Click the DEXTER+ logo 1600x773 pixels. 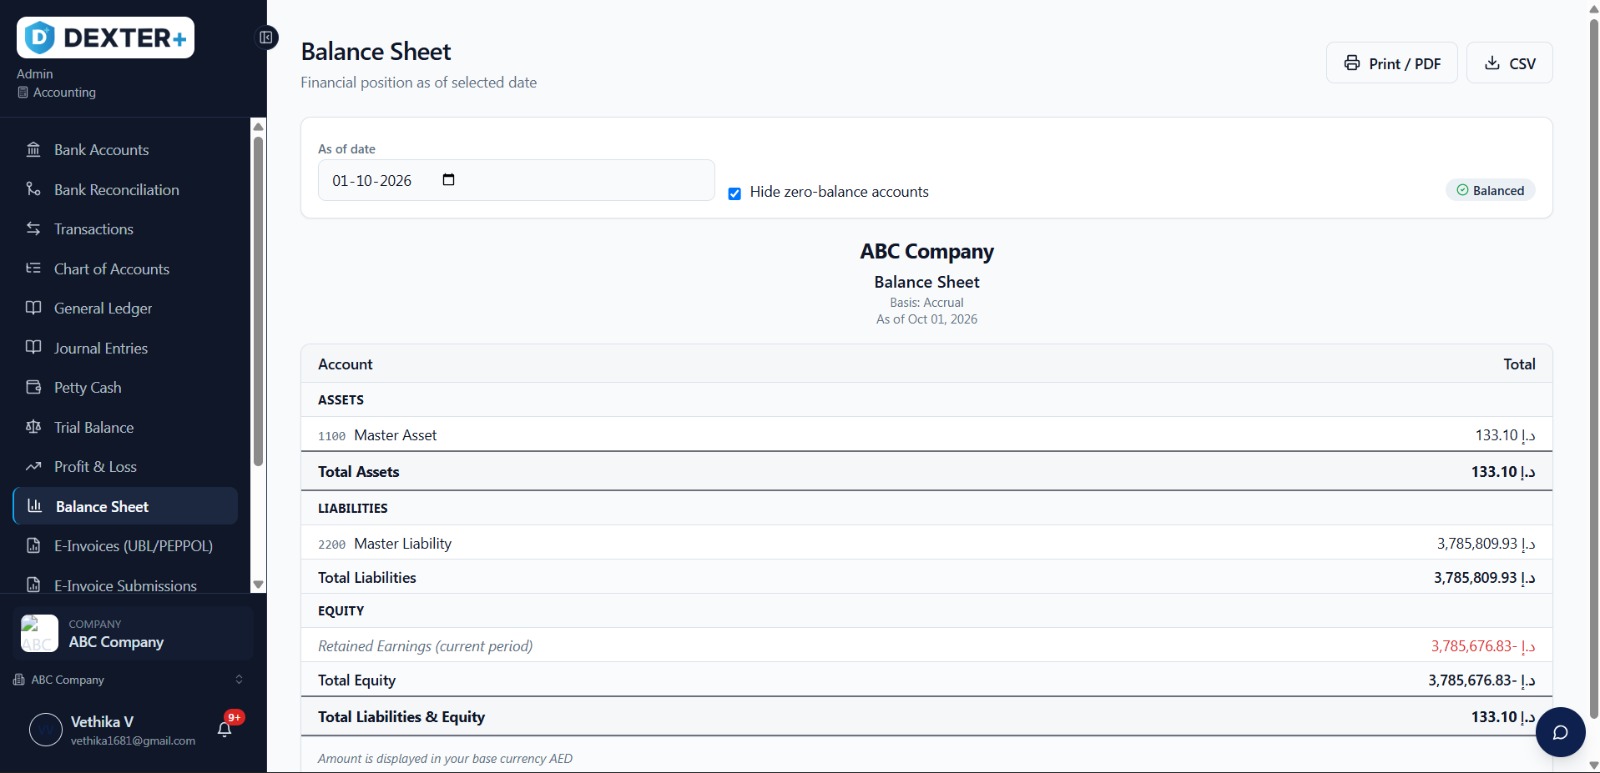[106, 38]
